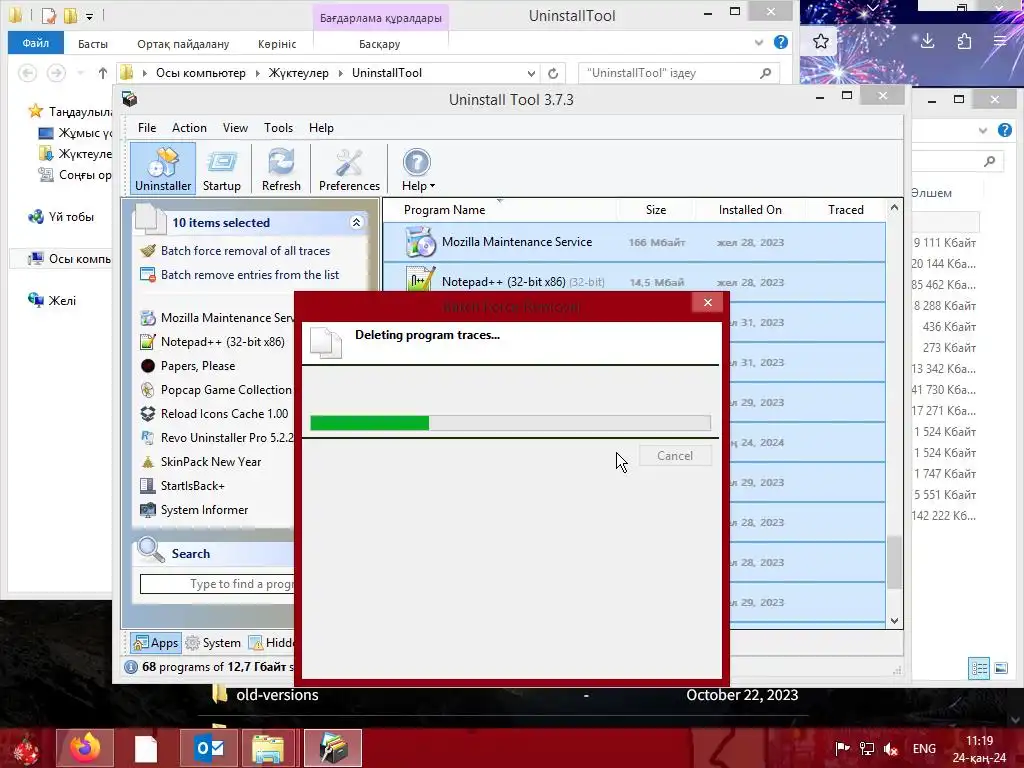Image resolution: width=1024 pixels, height=768 pixels.
Task: Switch ENG input language in tray
Action: point(924,748)
